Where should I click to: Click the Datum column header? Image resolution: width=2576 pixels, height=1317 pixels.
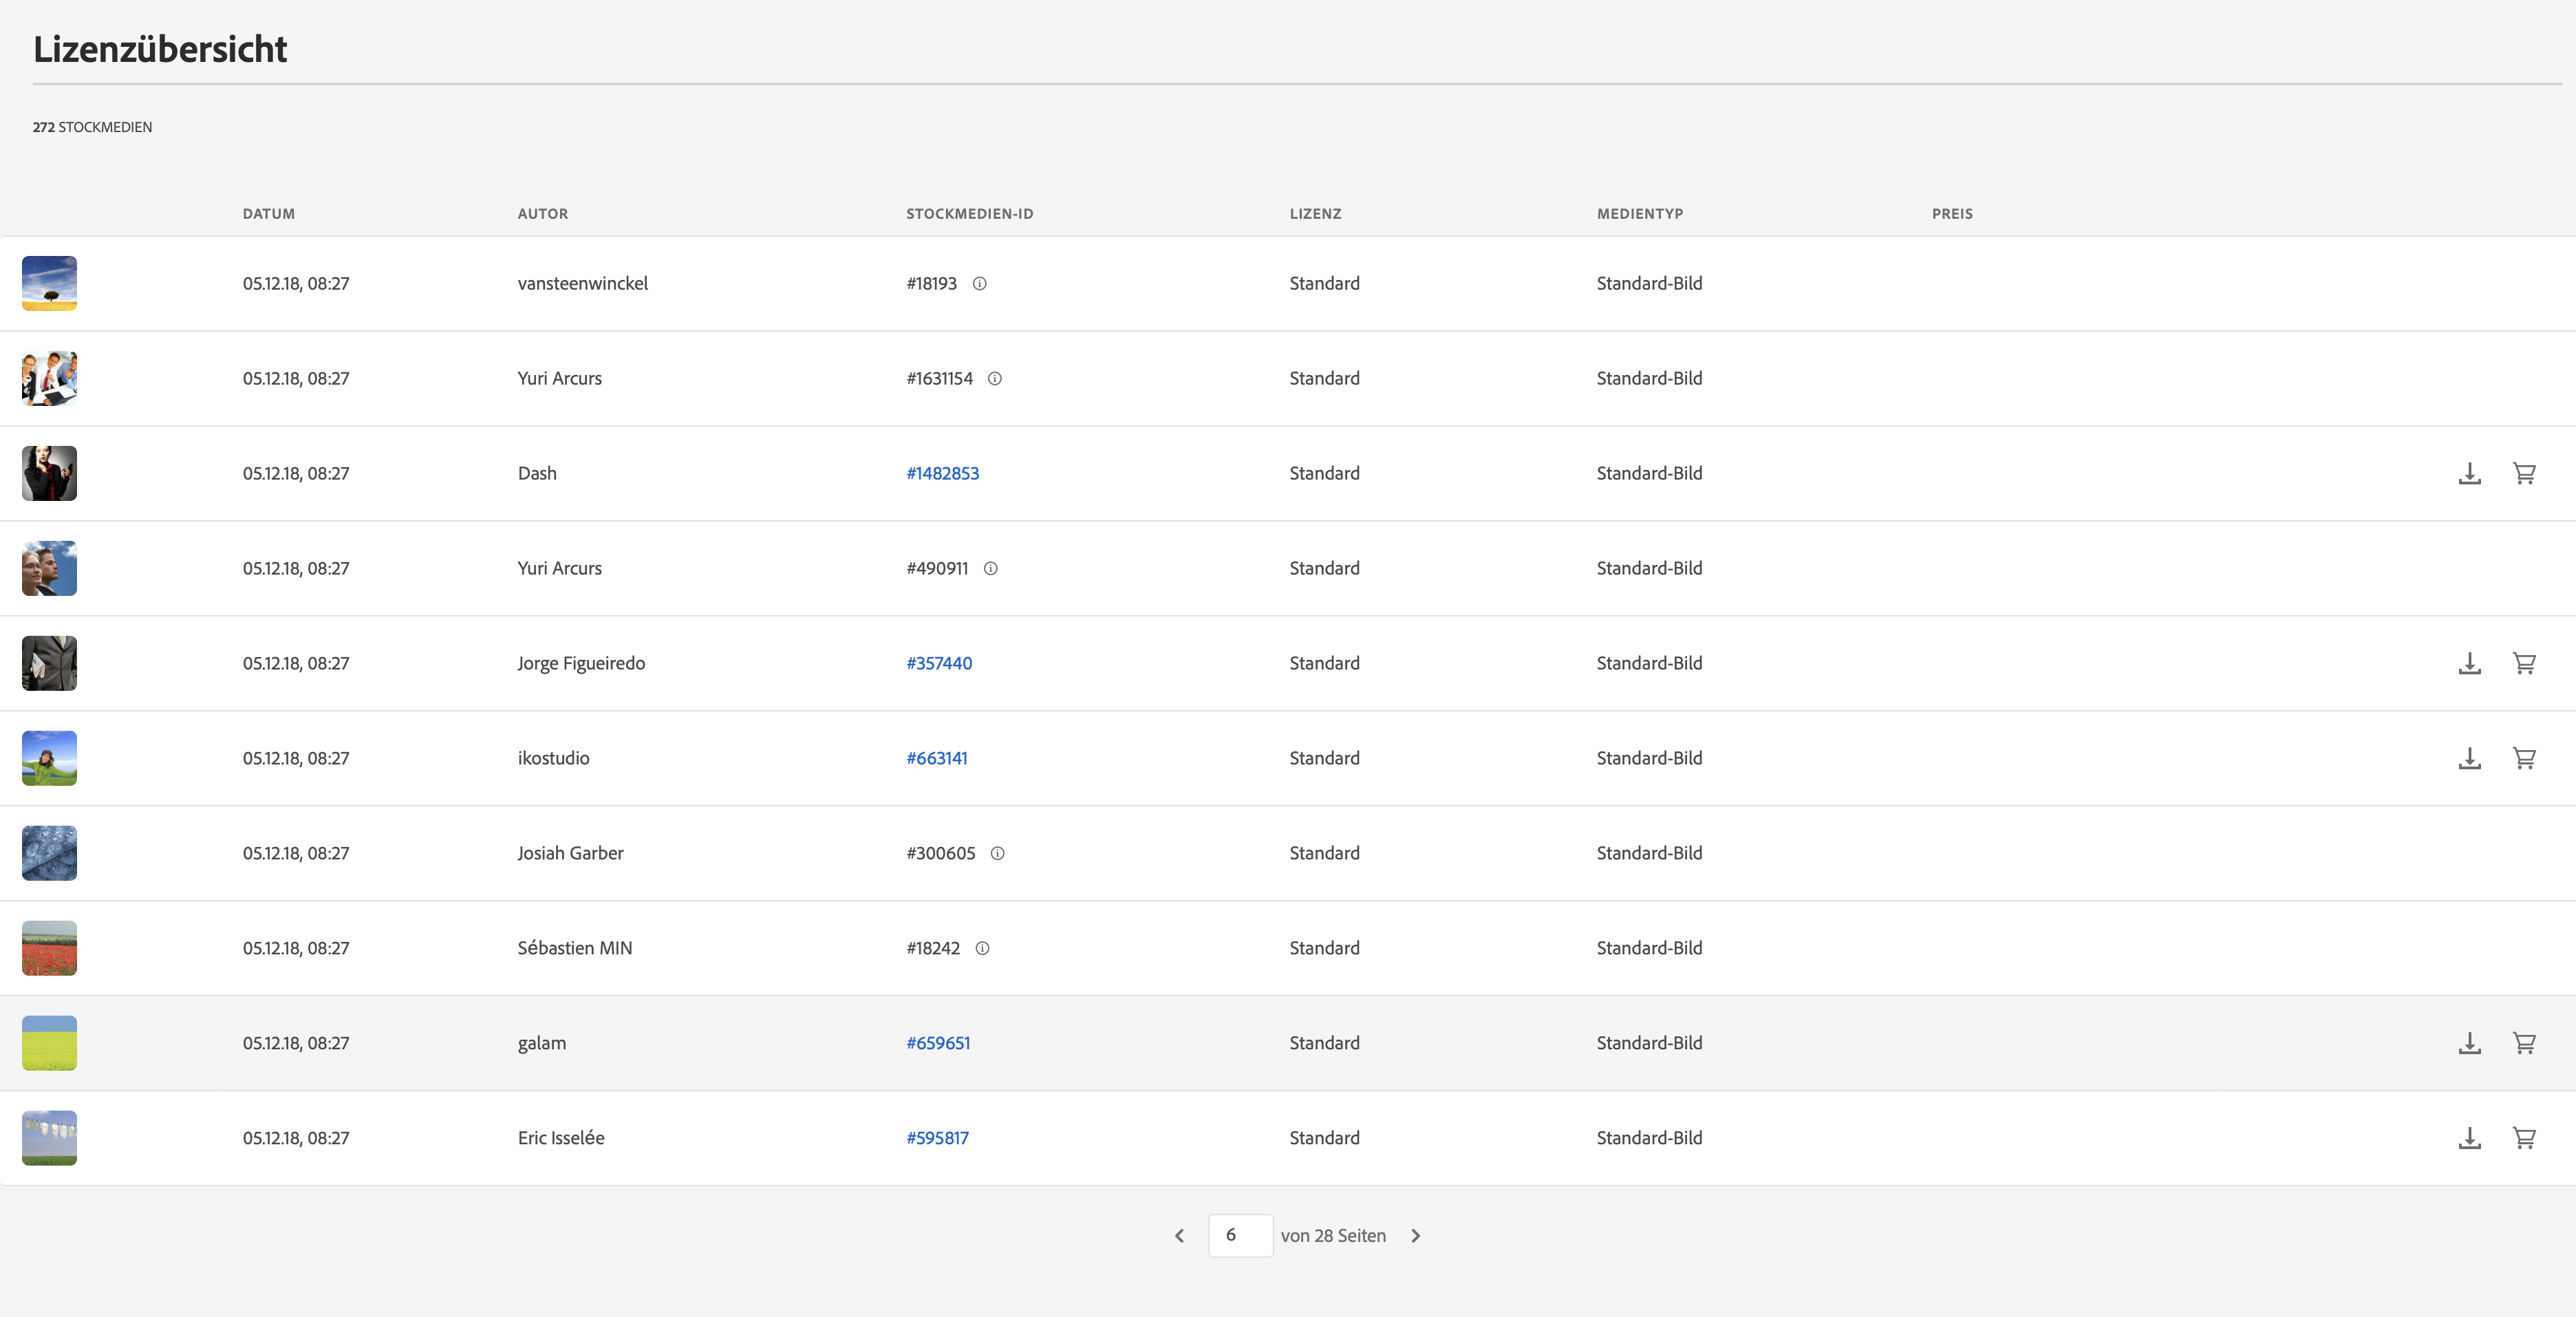point(268,214)
